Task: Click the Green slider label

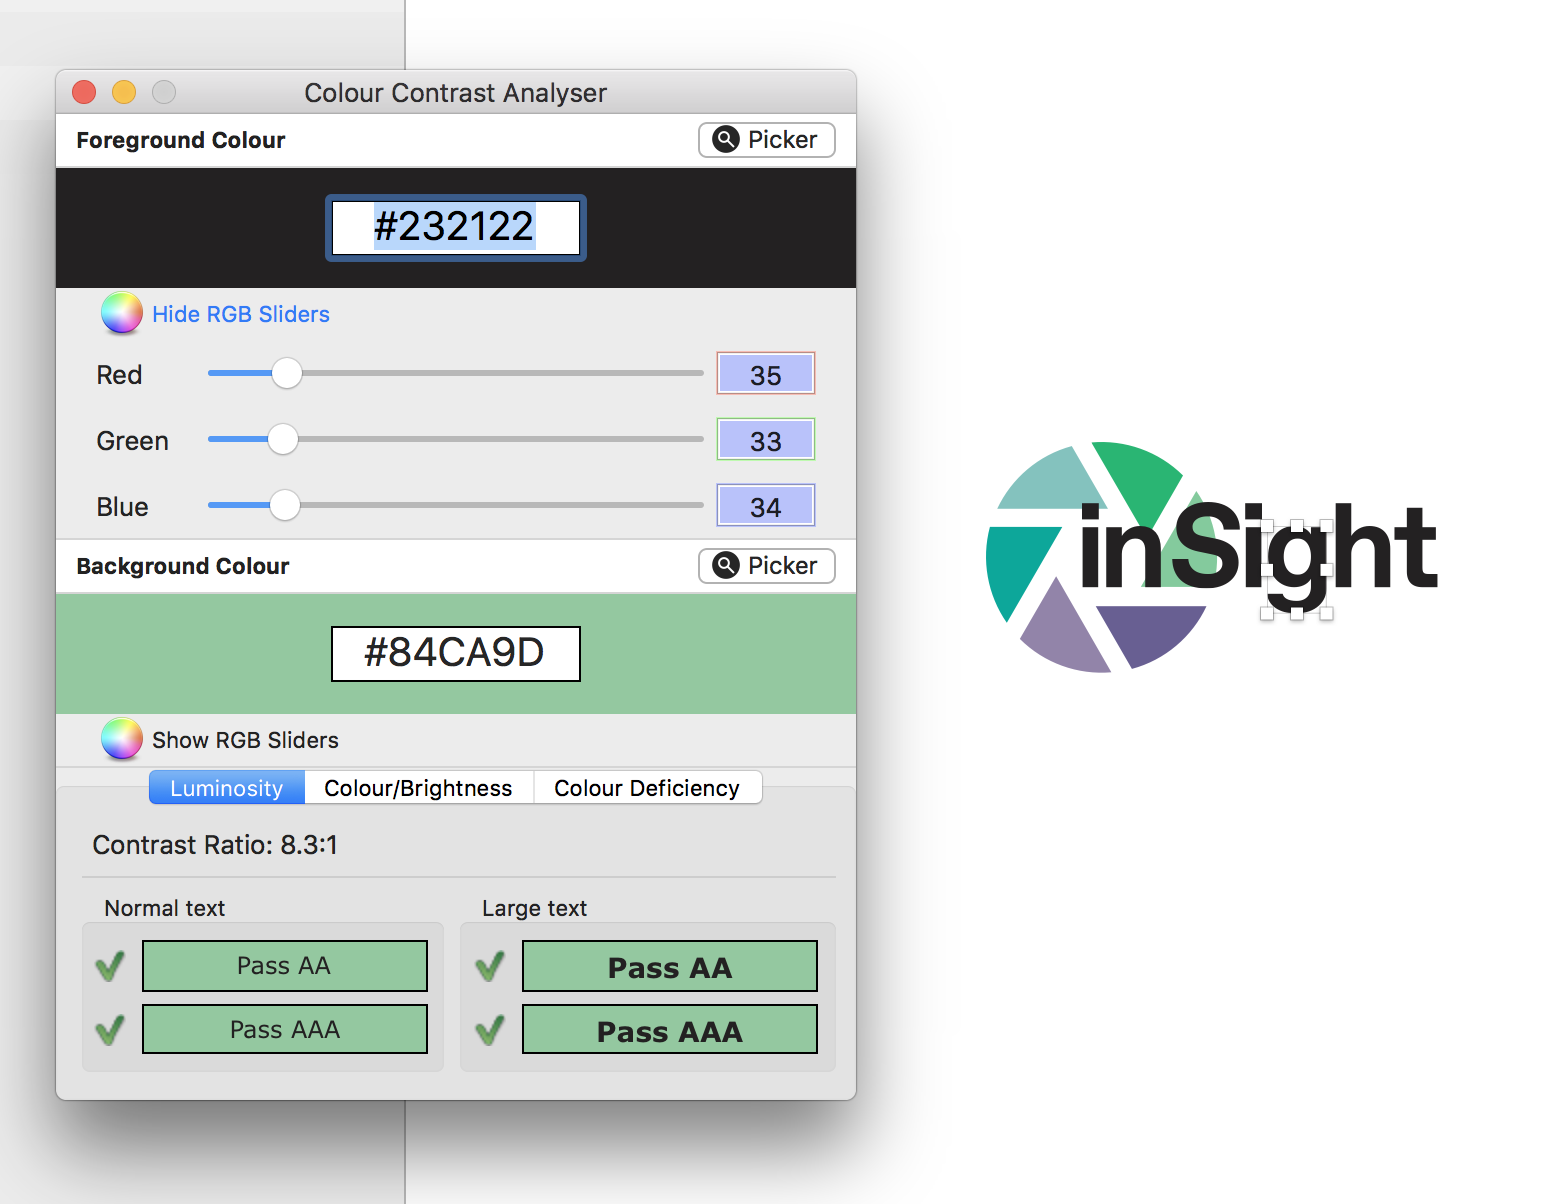Action: (x=132, y=441)
